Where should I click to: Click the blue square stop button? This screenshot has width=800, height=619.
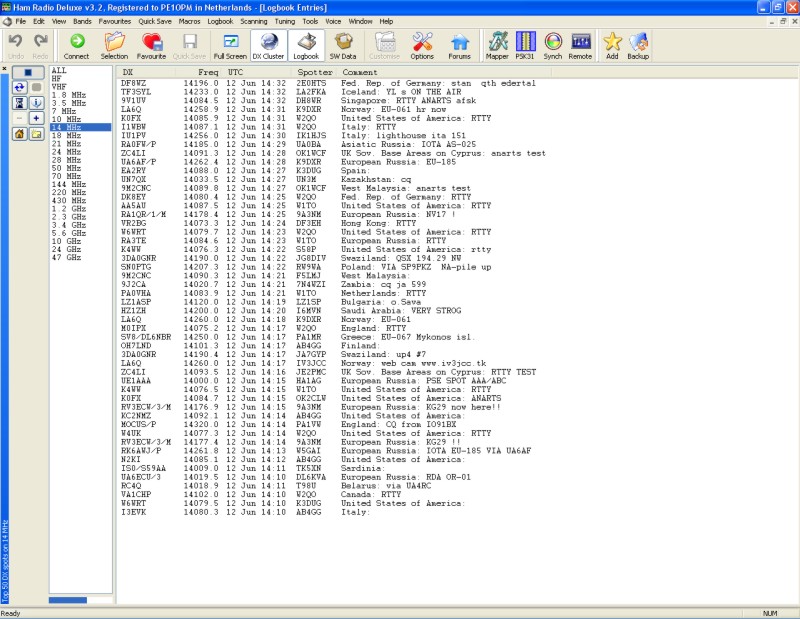click(28, 72)
